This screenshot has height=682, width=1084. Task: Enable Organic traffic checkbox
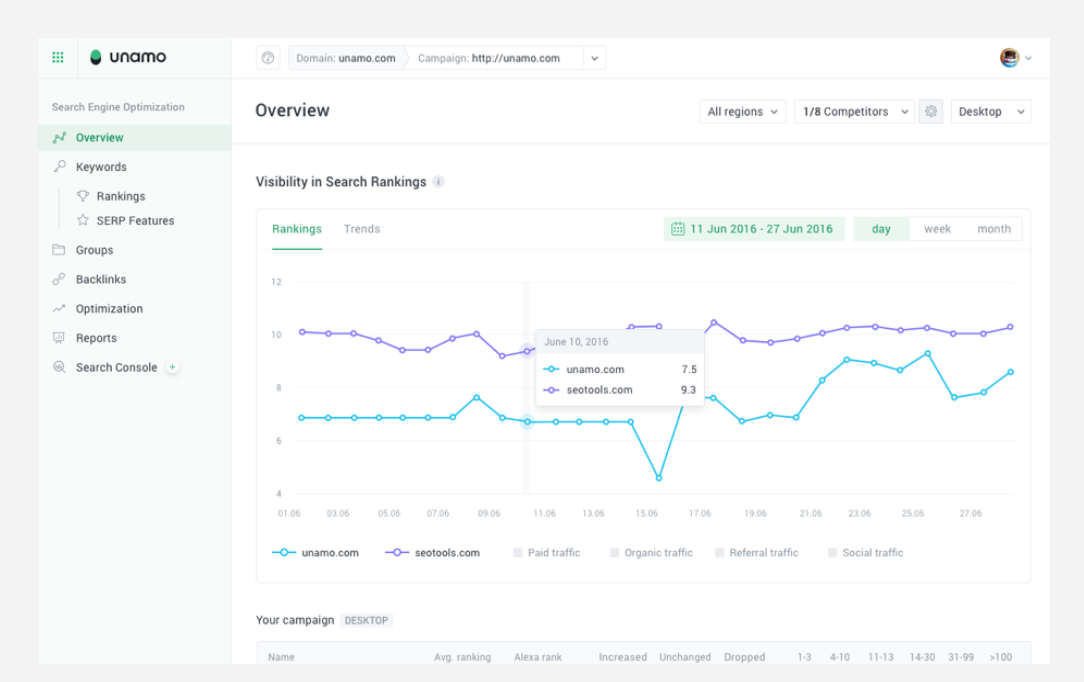coord(615,553)
